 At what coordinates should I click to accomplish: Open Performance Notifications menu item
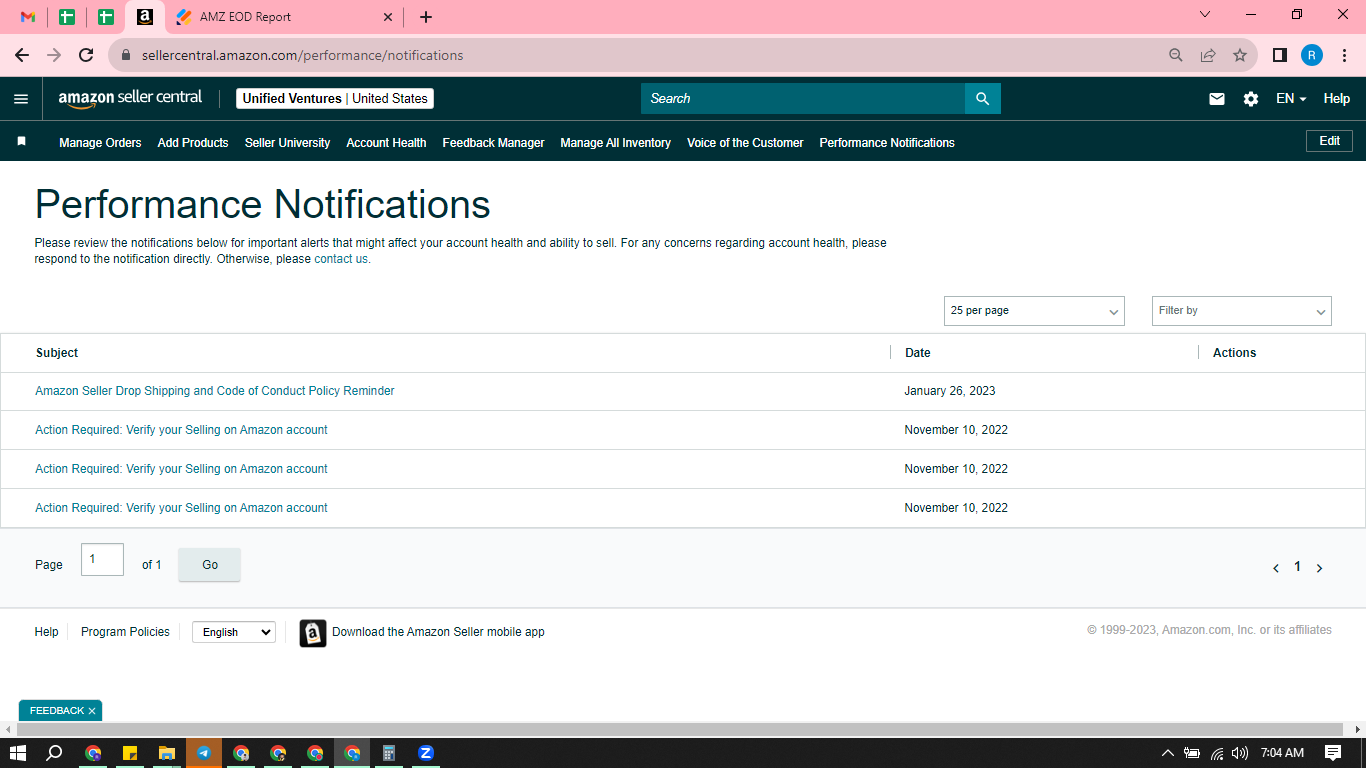coord(887,143)
